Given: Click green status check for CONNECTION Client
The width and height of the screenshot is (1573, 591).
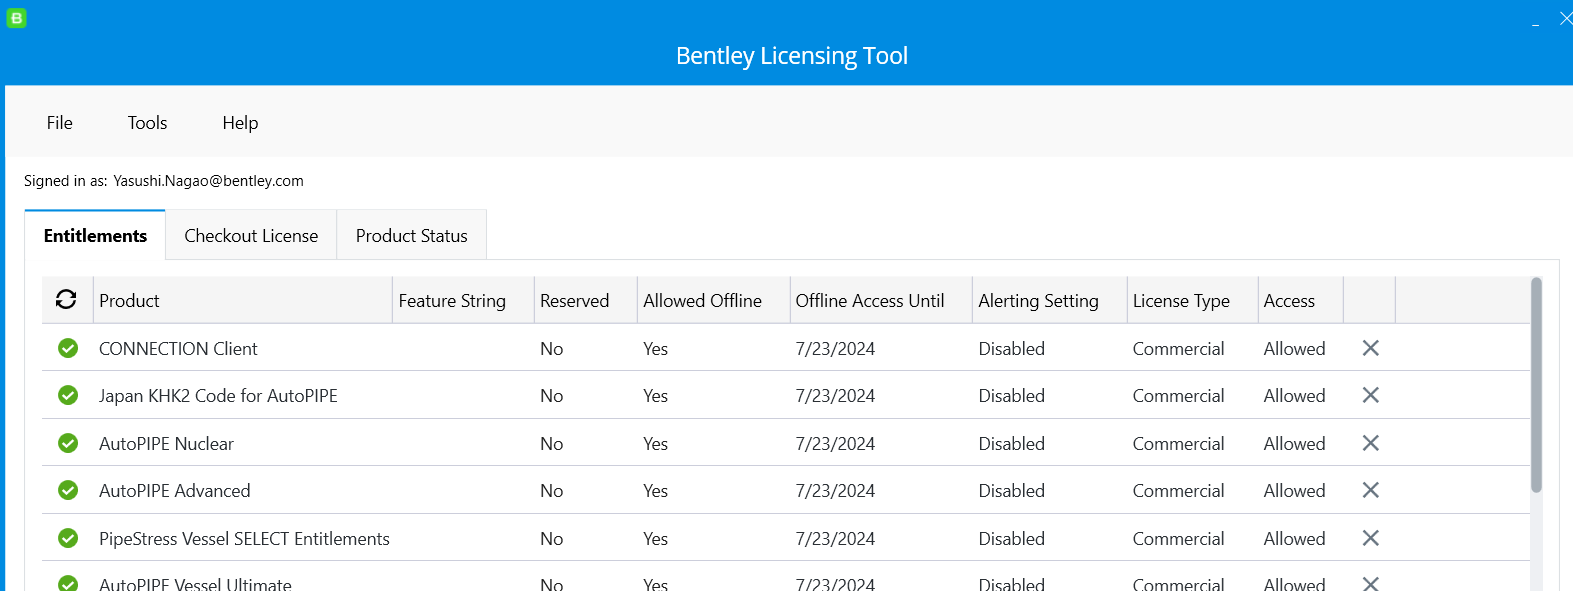Looking at the screenshot, I should 68,348.
